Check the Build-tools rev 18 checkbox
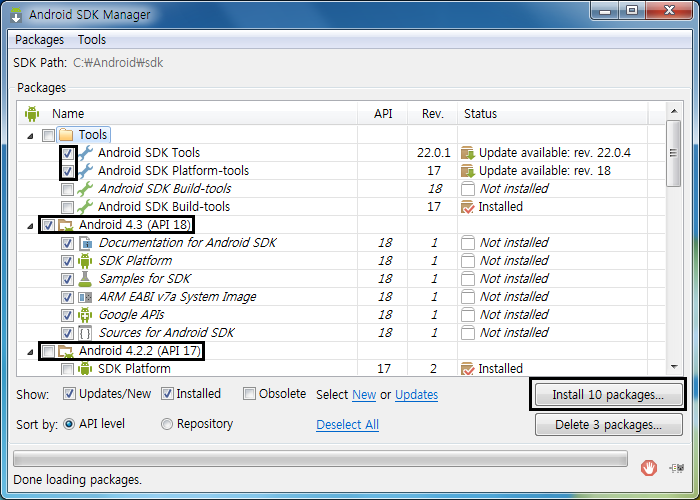This screenshot has width=700, height=500. (x=67, y=189)
